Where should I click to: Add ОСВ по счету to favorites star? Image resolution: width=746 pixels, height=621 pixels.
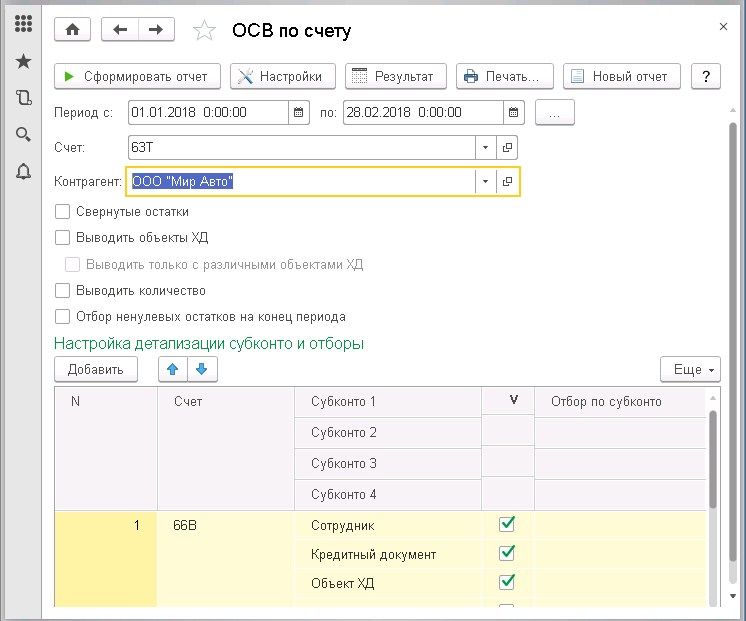[204, 30]
